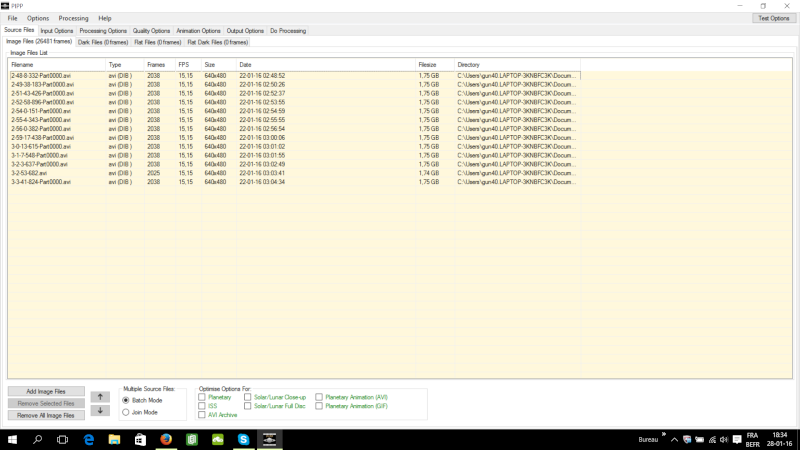Switch to Animation Options tab

tap(198, 31)
